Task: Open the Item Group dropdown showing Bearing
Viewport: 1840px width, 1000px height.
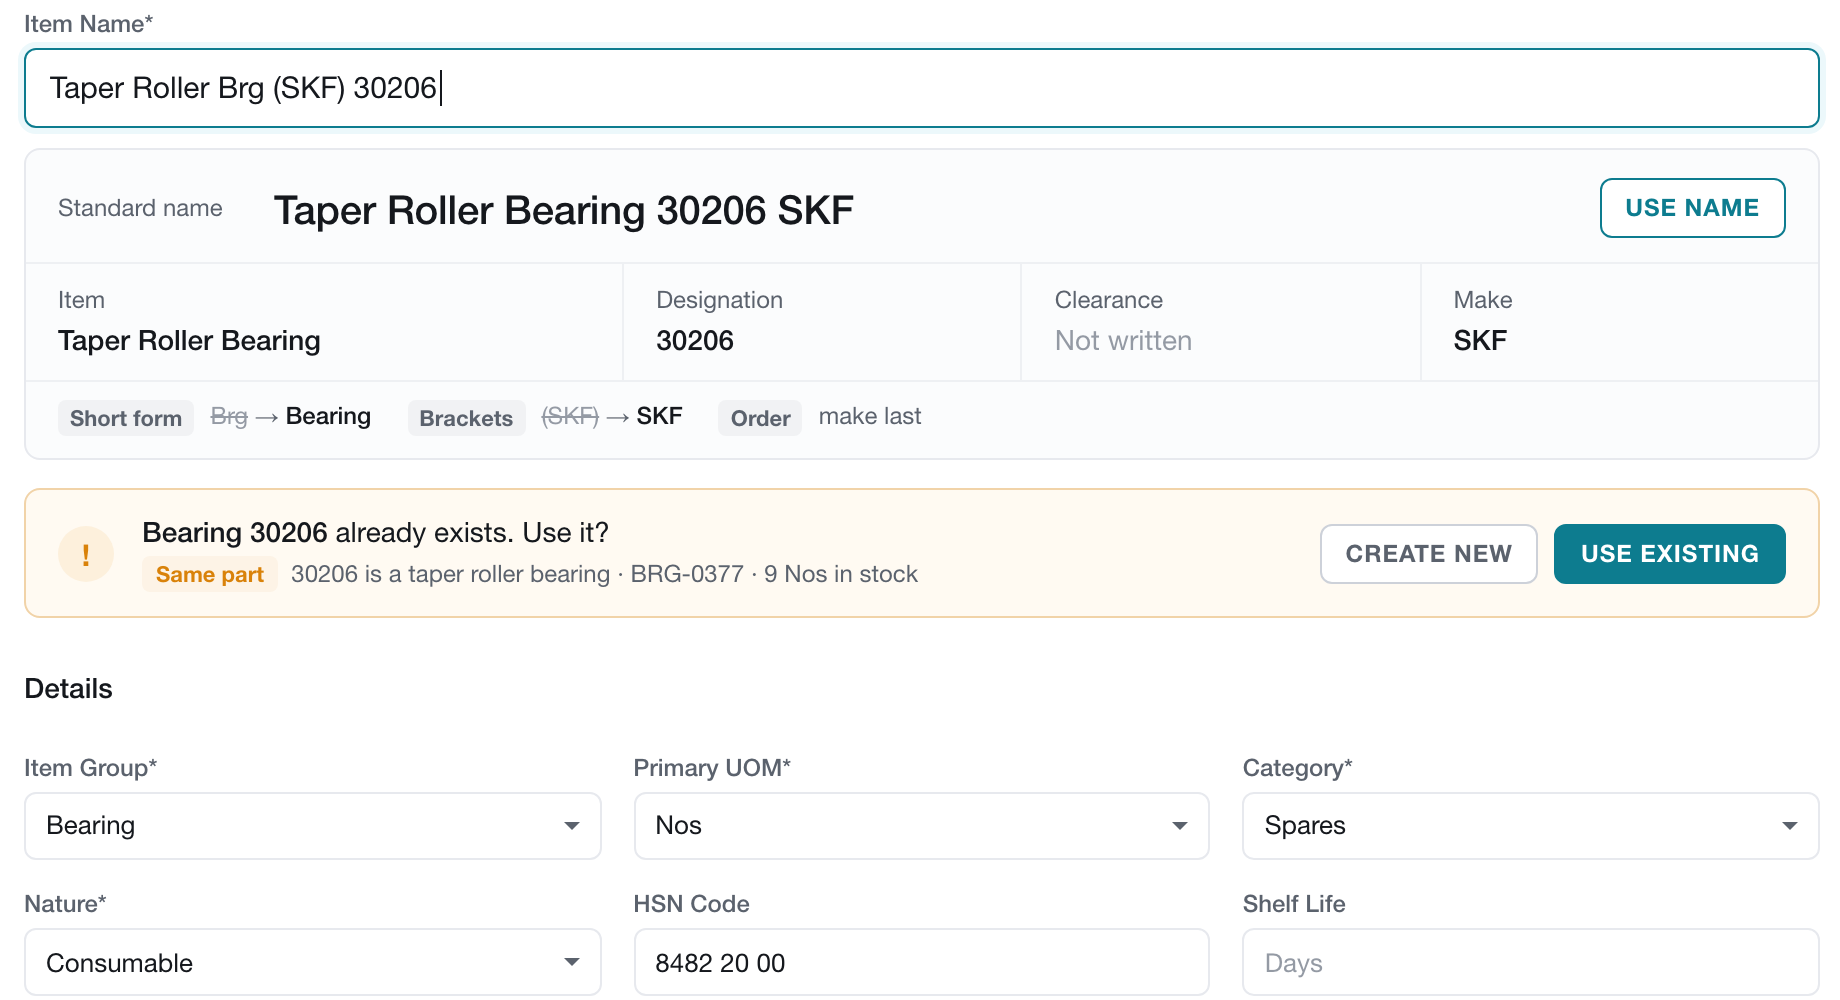Action: pos(312,826)
